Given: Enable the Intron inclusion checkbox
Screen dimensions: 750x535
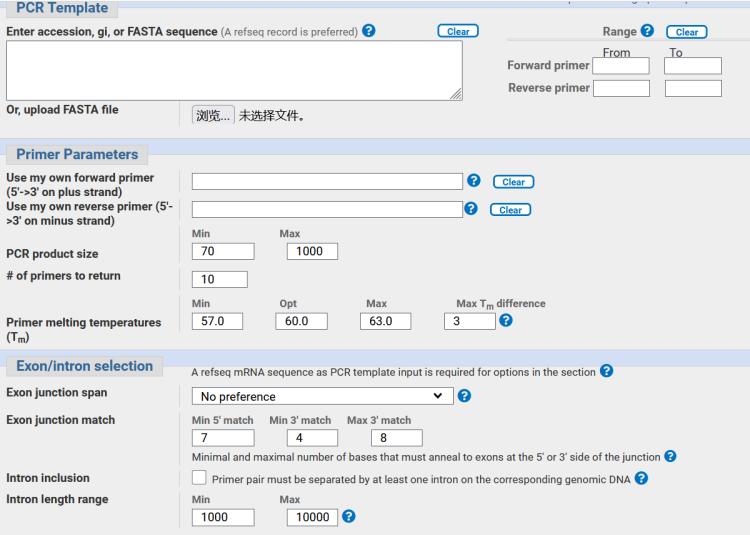Looking at the screenshot, I should pyautogui.click(x=200, y=479).
